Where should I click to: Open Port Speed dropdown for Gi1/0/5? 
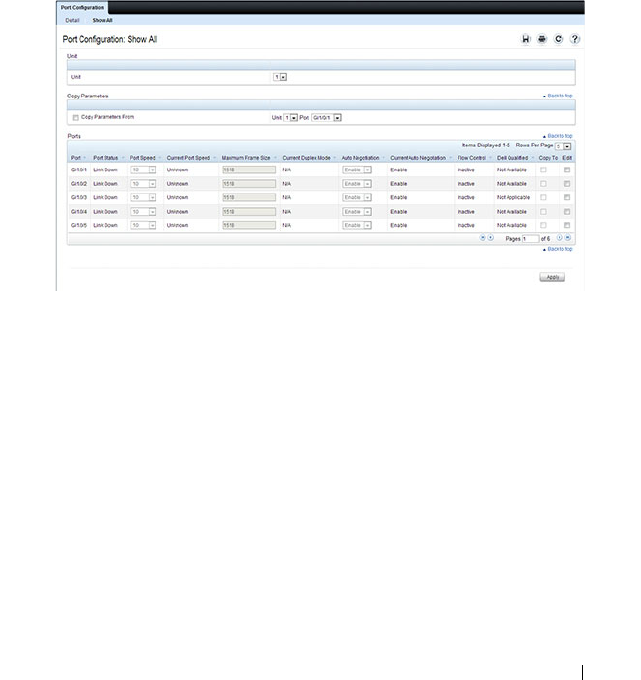pyautogui.click(x=143, y=225)
